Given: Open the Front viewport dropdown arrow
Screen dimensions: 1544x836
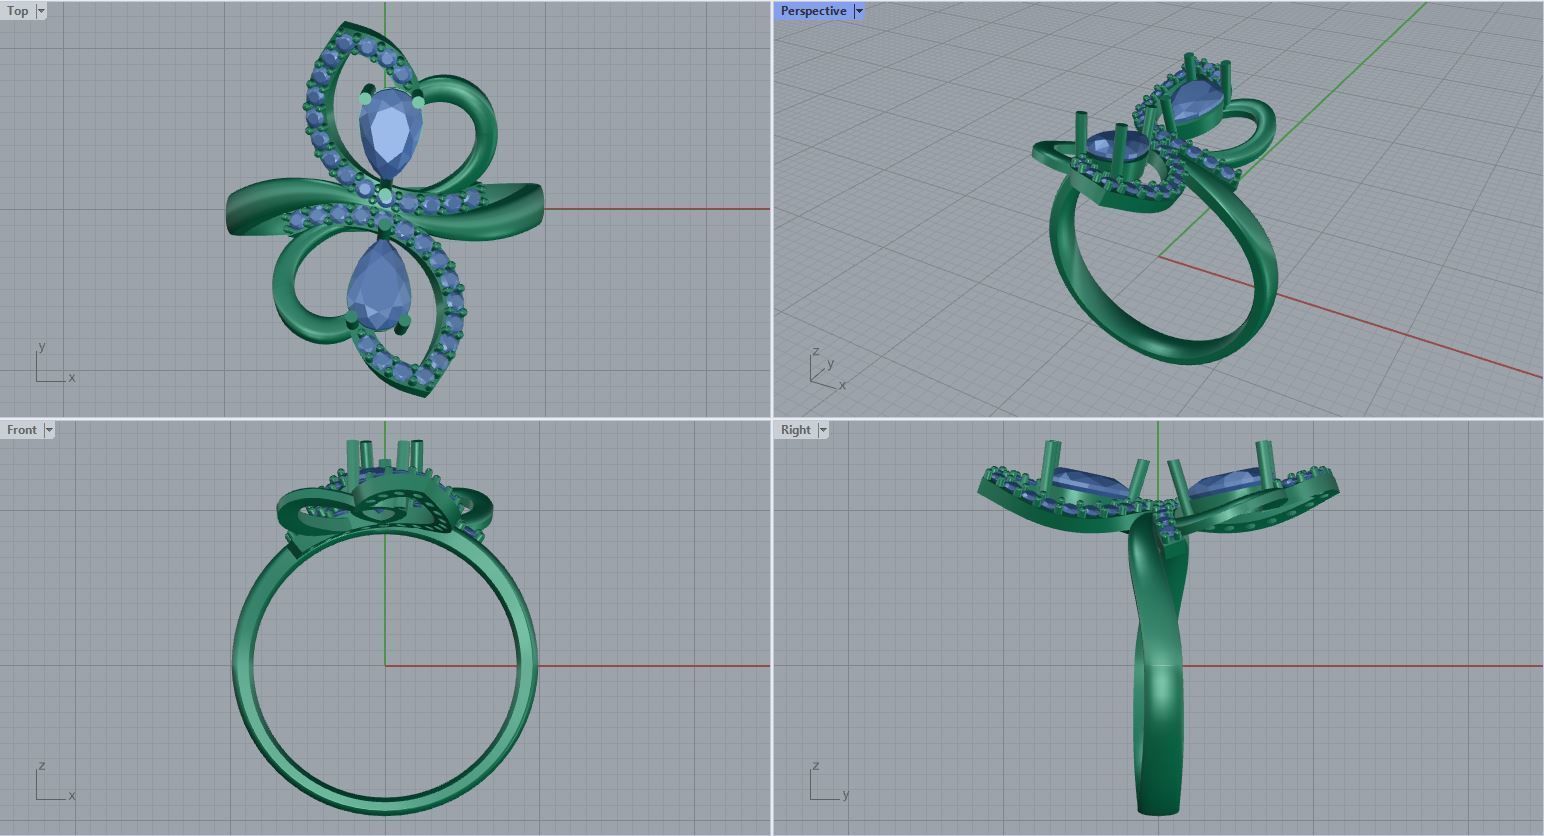Looking at the screenshot, I should coord(49,430).
